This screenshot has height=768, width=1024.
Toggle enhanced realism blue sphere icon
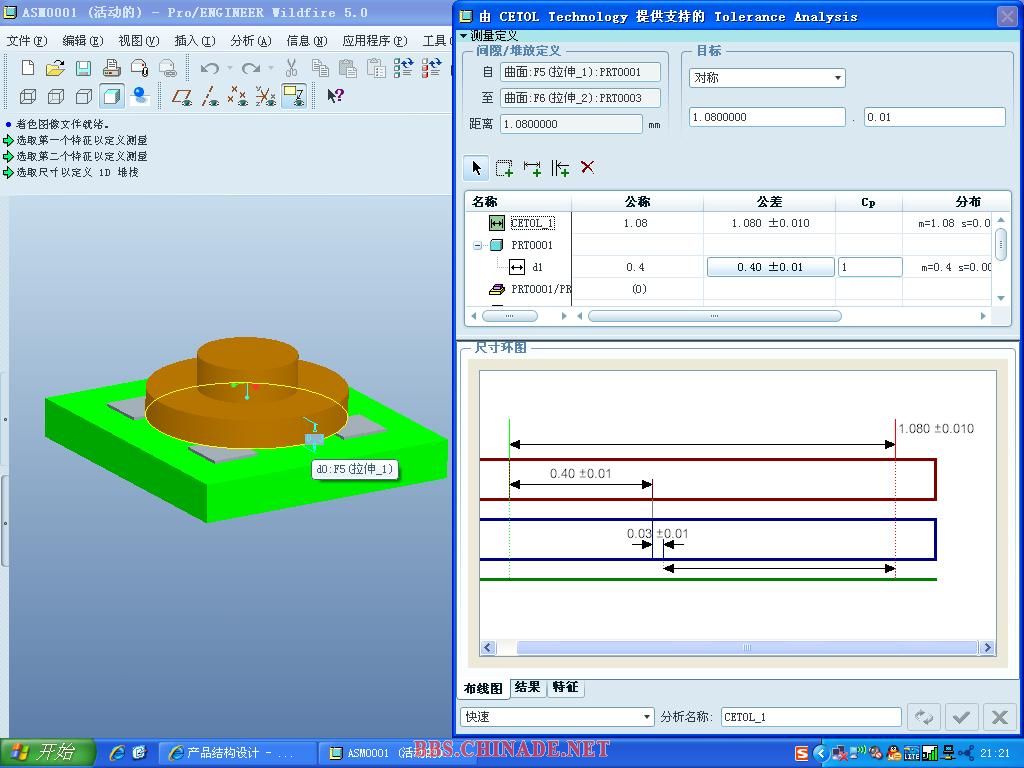pos(140,97)
